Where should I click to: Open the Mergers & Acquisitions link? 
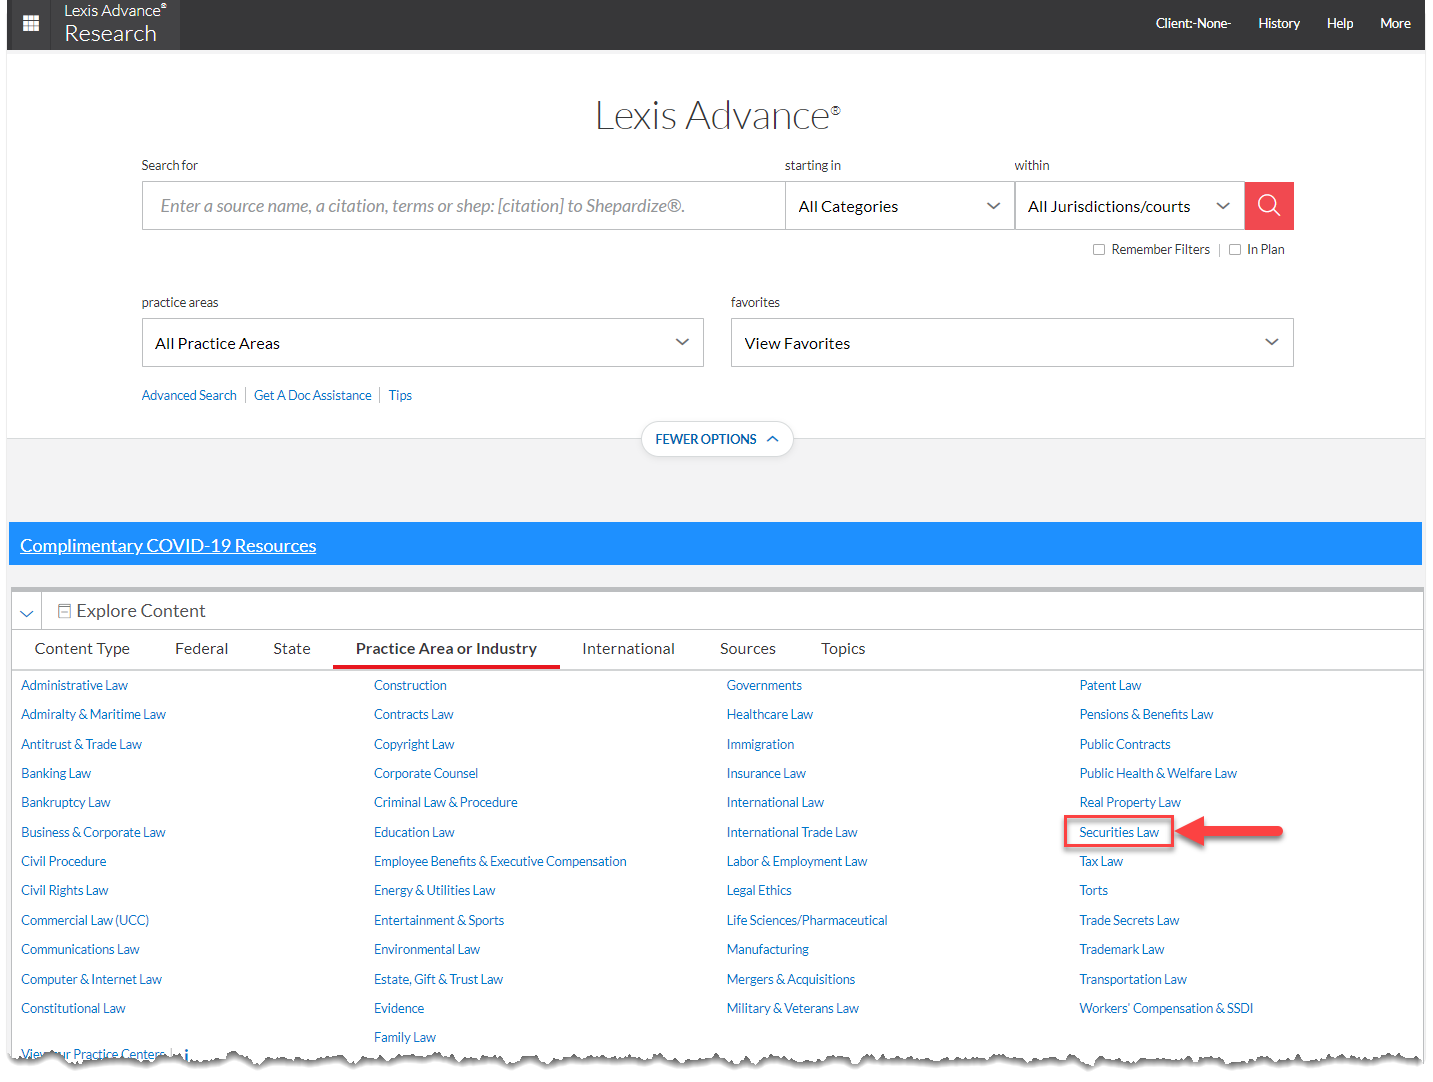(791, 979)
